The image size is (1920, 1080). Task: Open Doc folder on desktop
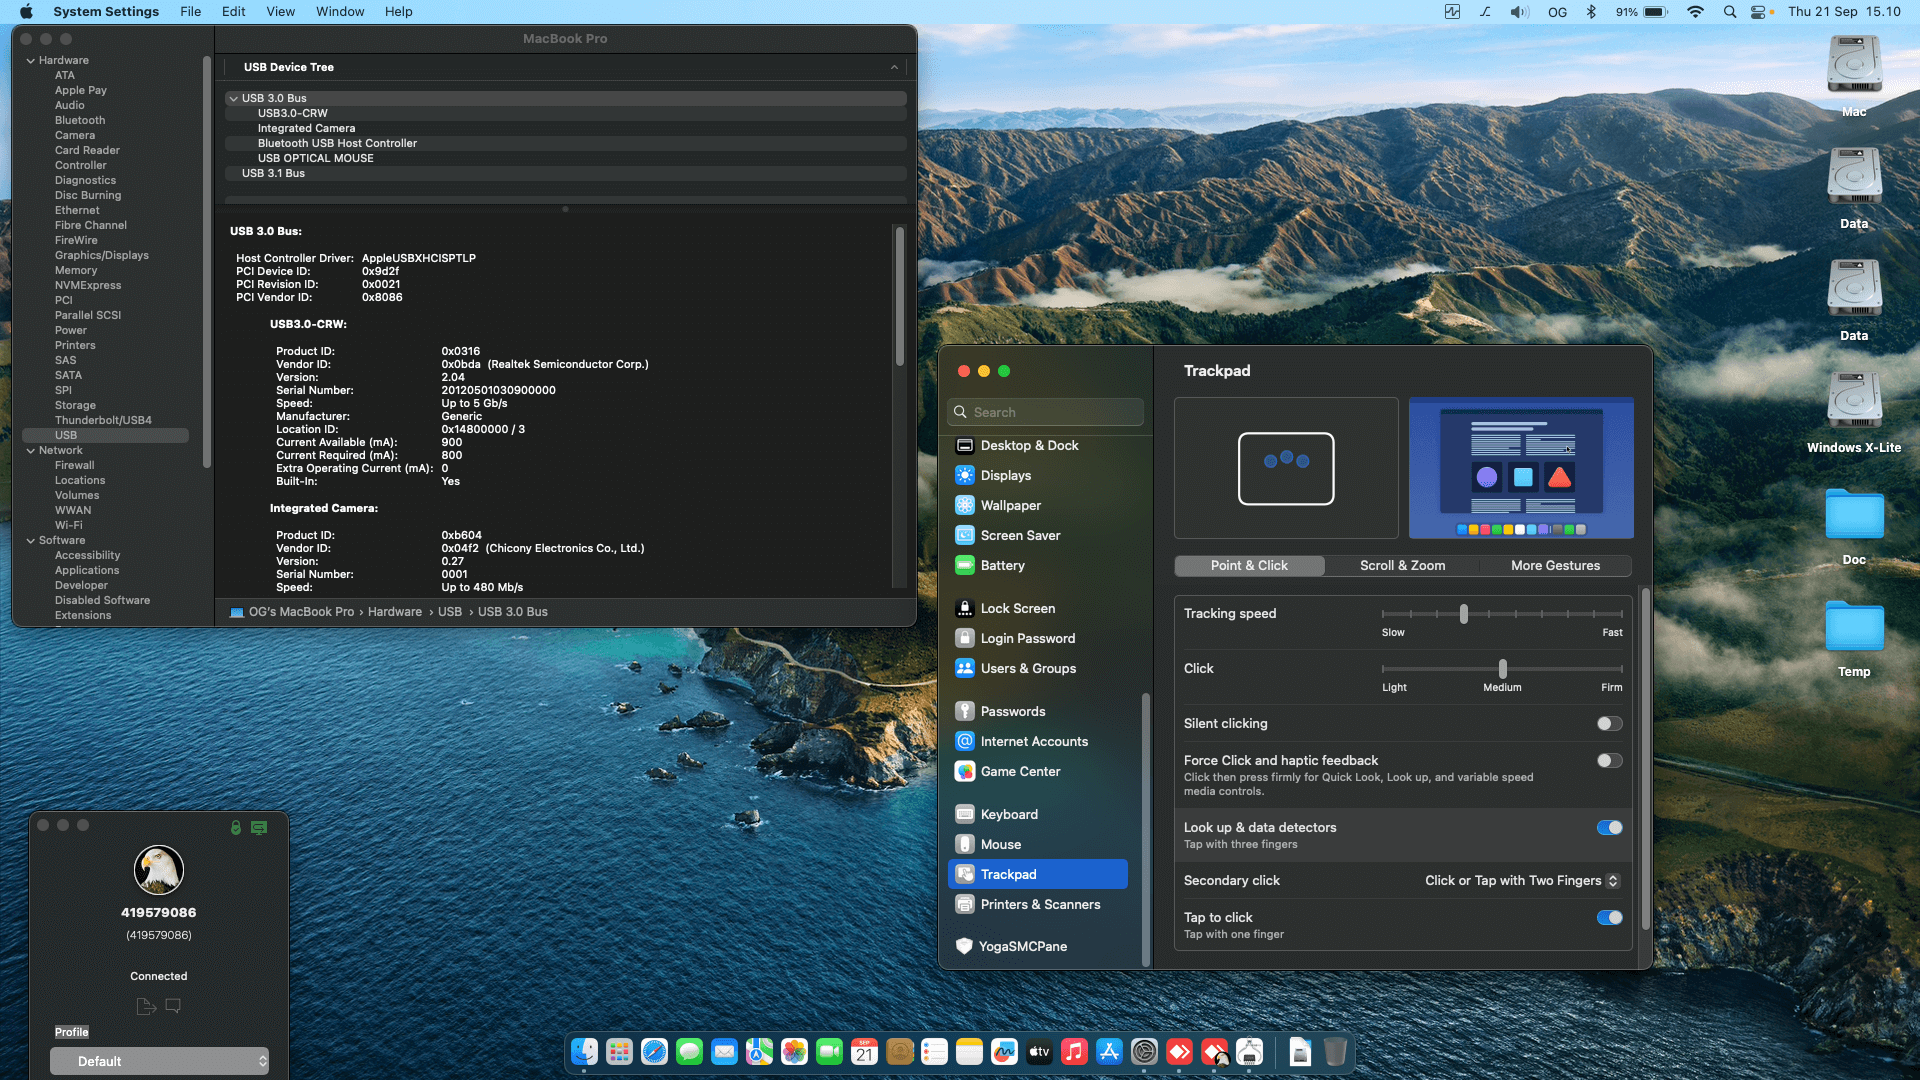pos(1854,525)
